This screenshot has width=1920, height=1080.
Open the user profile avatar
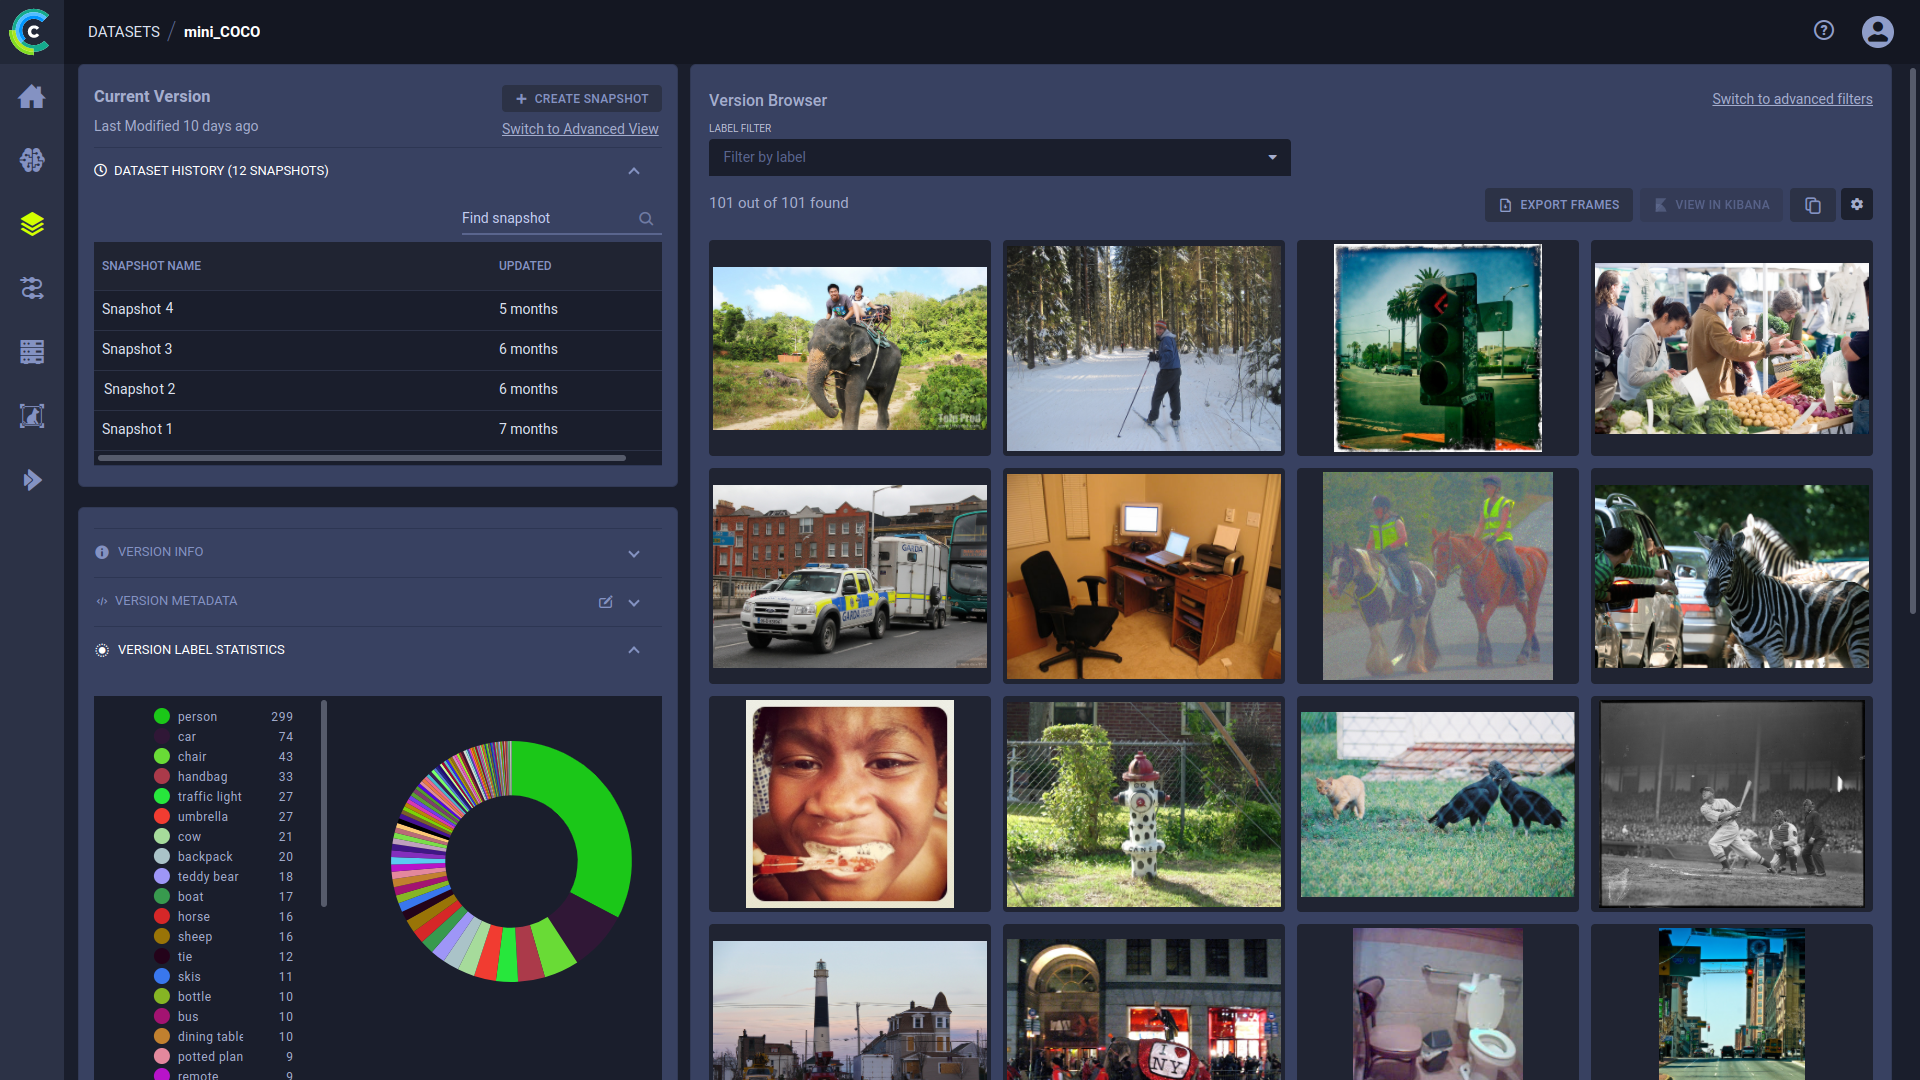(1877, 31)
